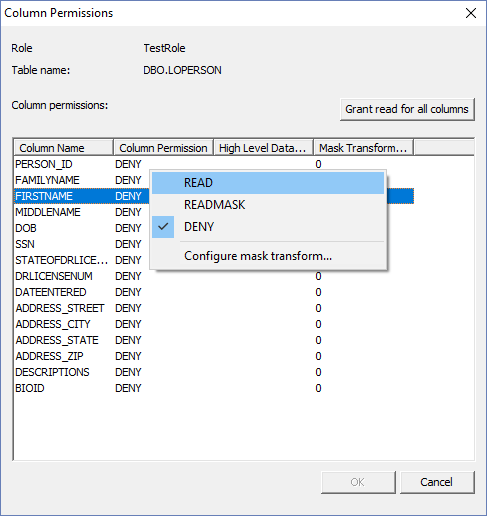Click the Mask Transform column header
Image resolution: width=487 pixels, height=516 pixels.
pos(363,148)
